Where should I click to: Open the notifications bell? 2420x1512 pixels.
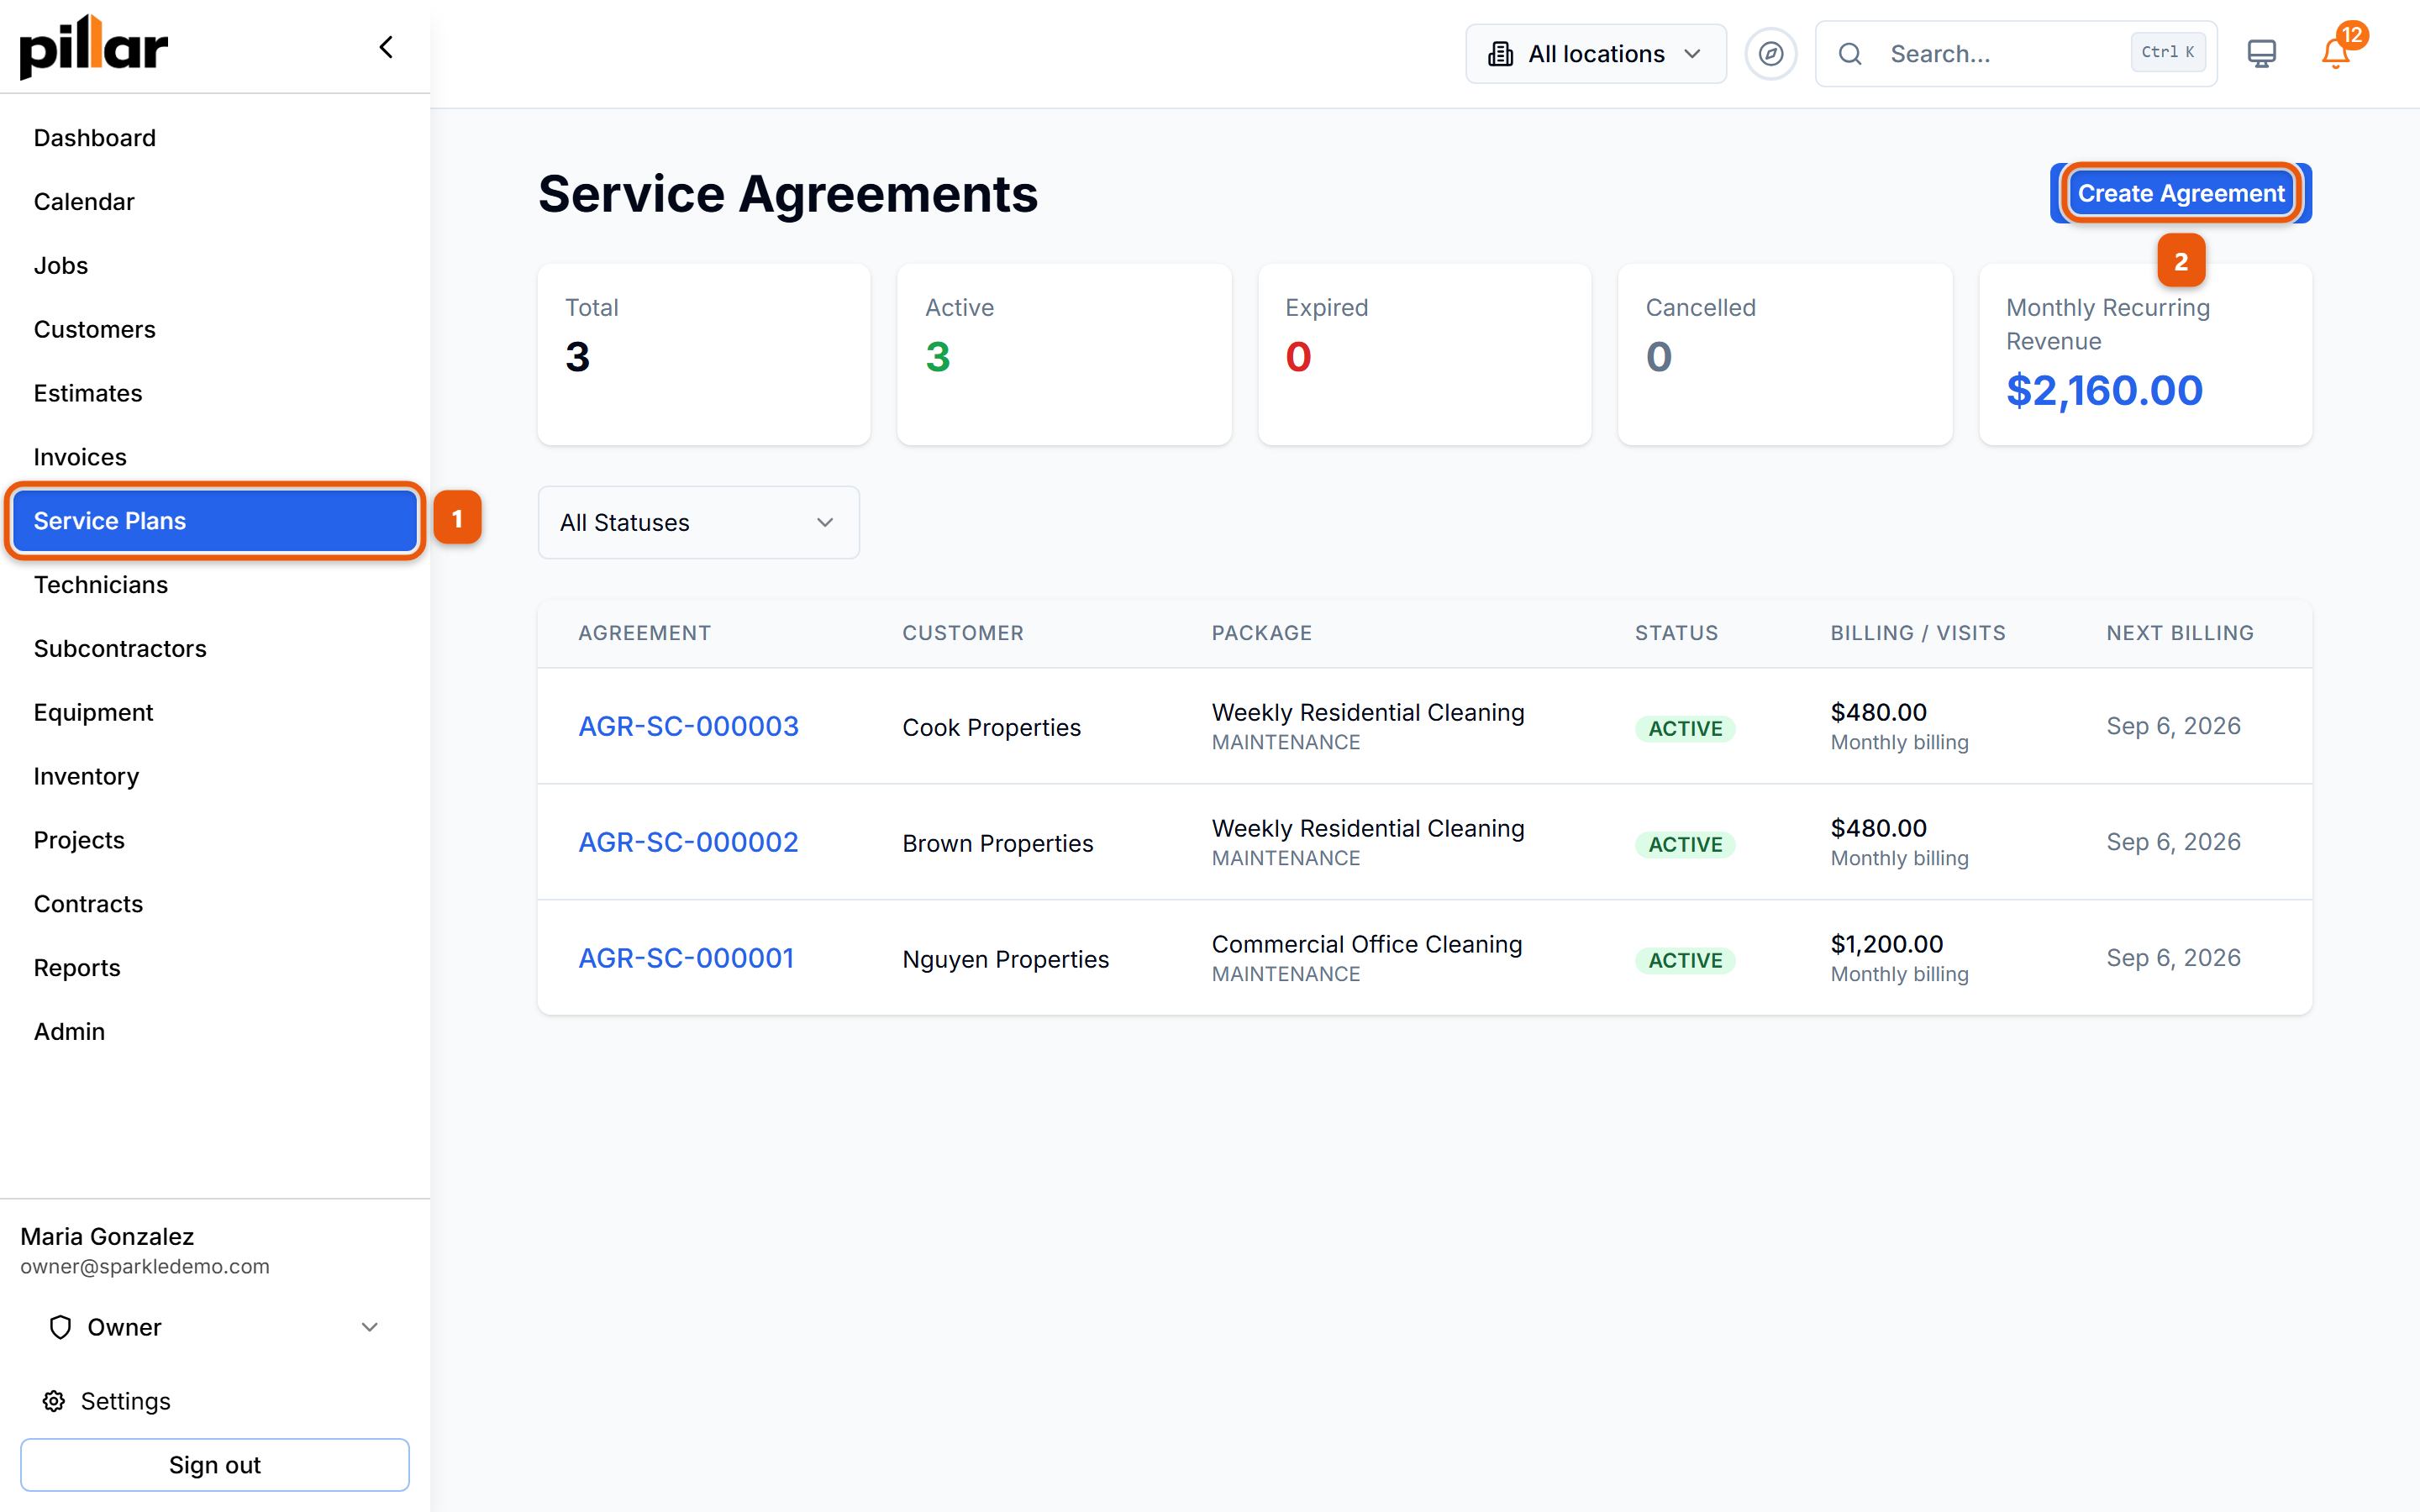pos(2335,52)
